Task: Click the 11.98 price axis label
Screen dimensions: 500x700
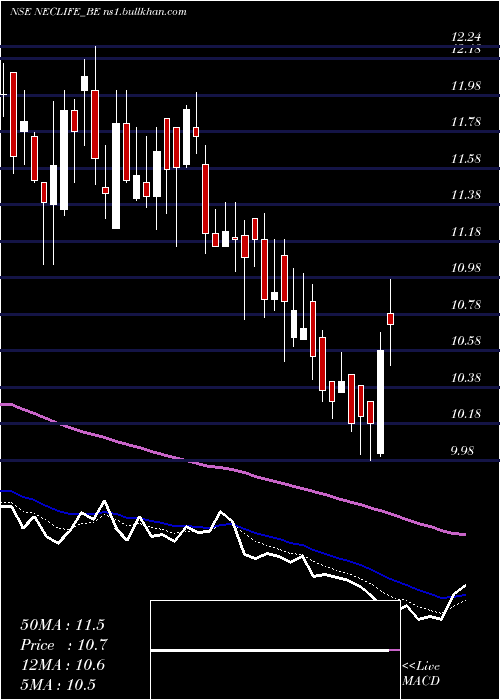Action: [x=466, y=86]
